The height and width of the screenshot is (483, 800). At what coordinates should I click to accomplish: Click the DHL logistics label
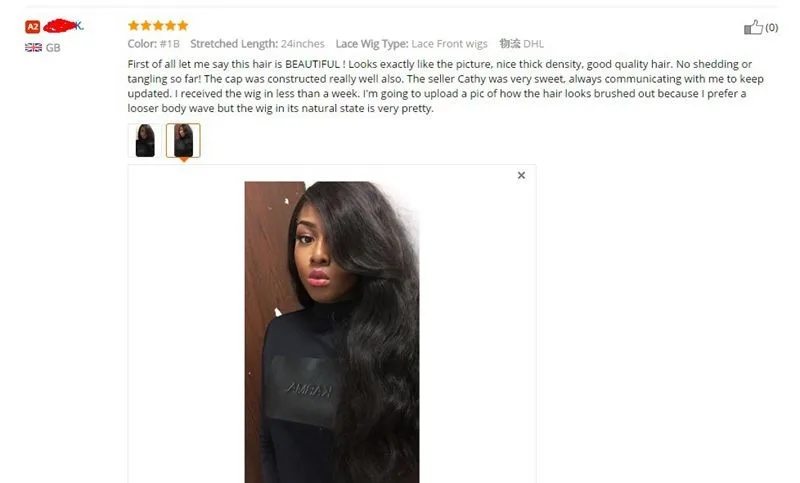[521, 44]
